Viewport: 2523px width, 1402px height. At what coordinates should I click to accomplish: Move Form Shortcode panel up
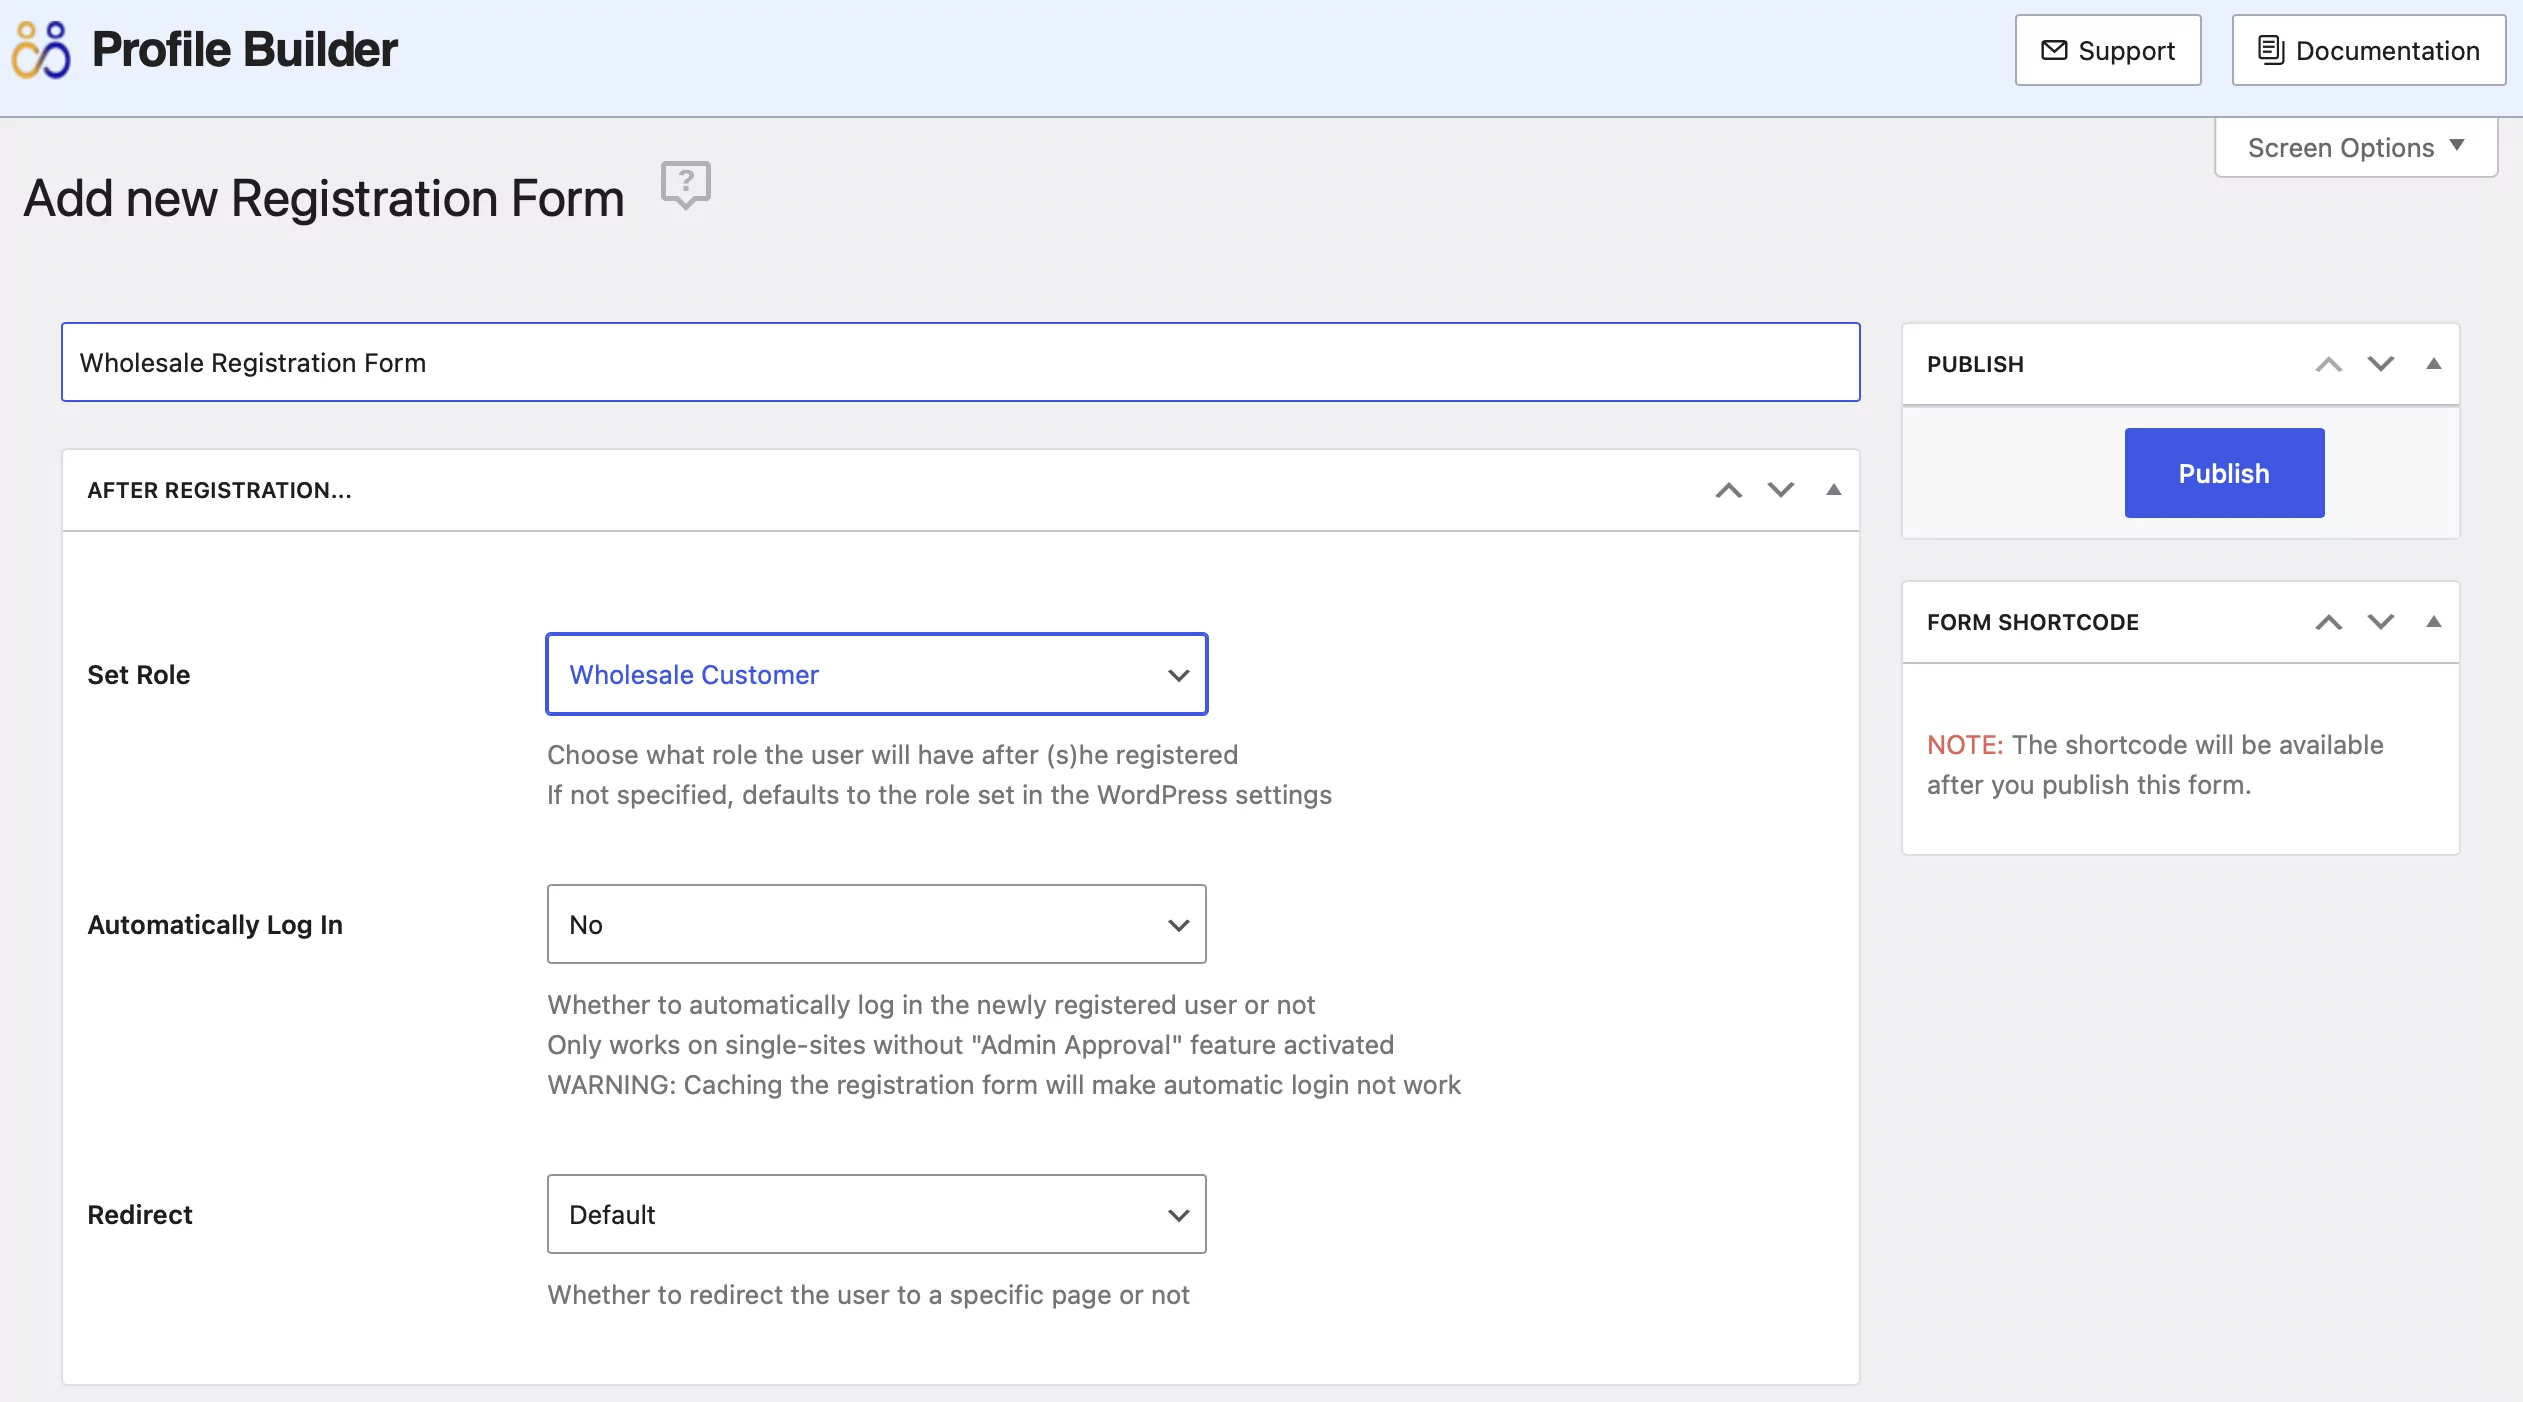tap(2329, 622)
